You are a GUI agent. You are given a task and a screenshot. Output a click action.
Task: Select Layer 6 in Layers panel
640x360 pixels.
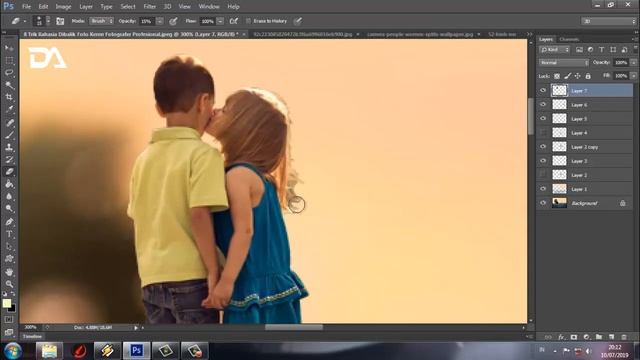pyautogui.click(x=584, y=105)
